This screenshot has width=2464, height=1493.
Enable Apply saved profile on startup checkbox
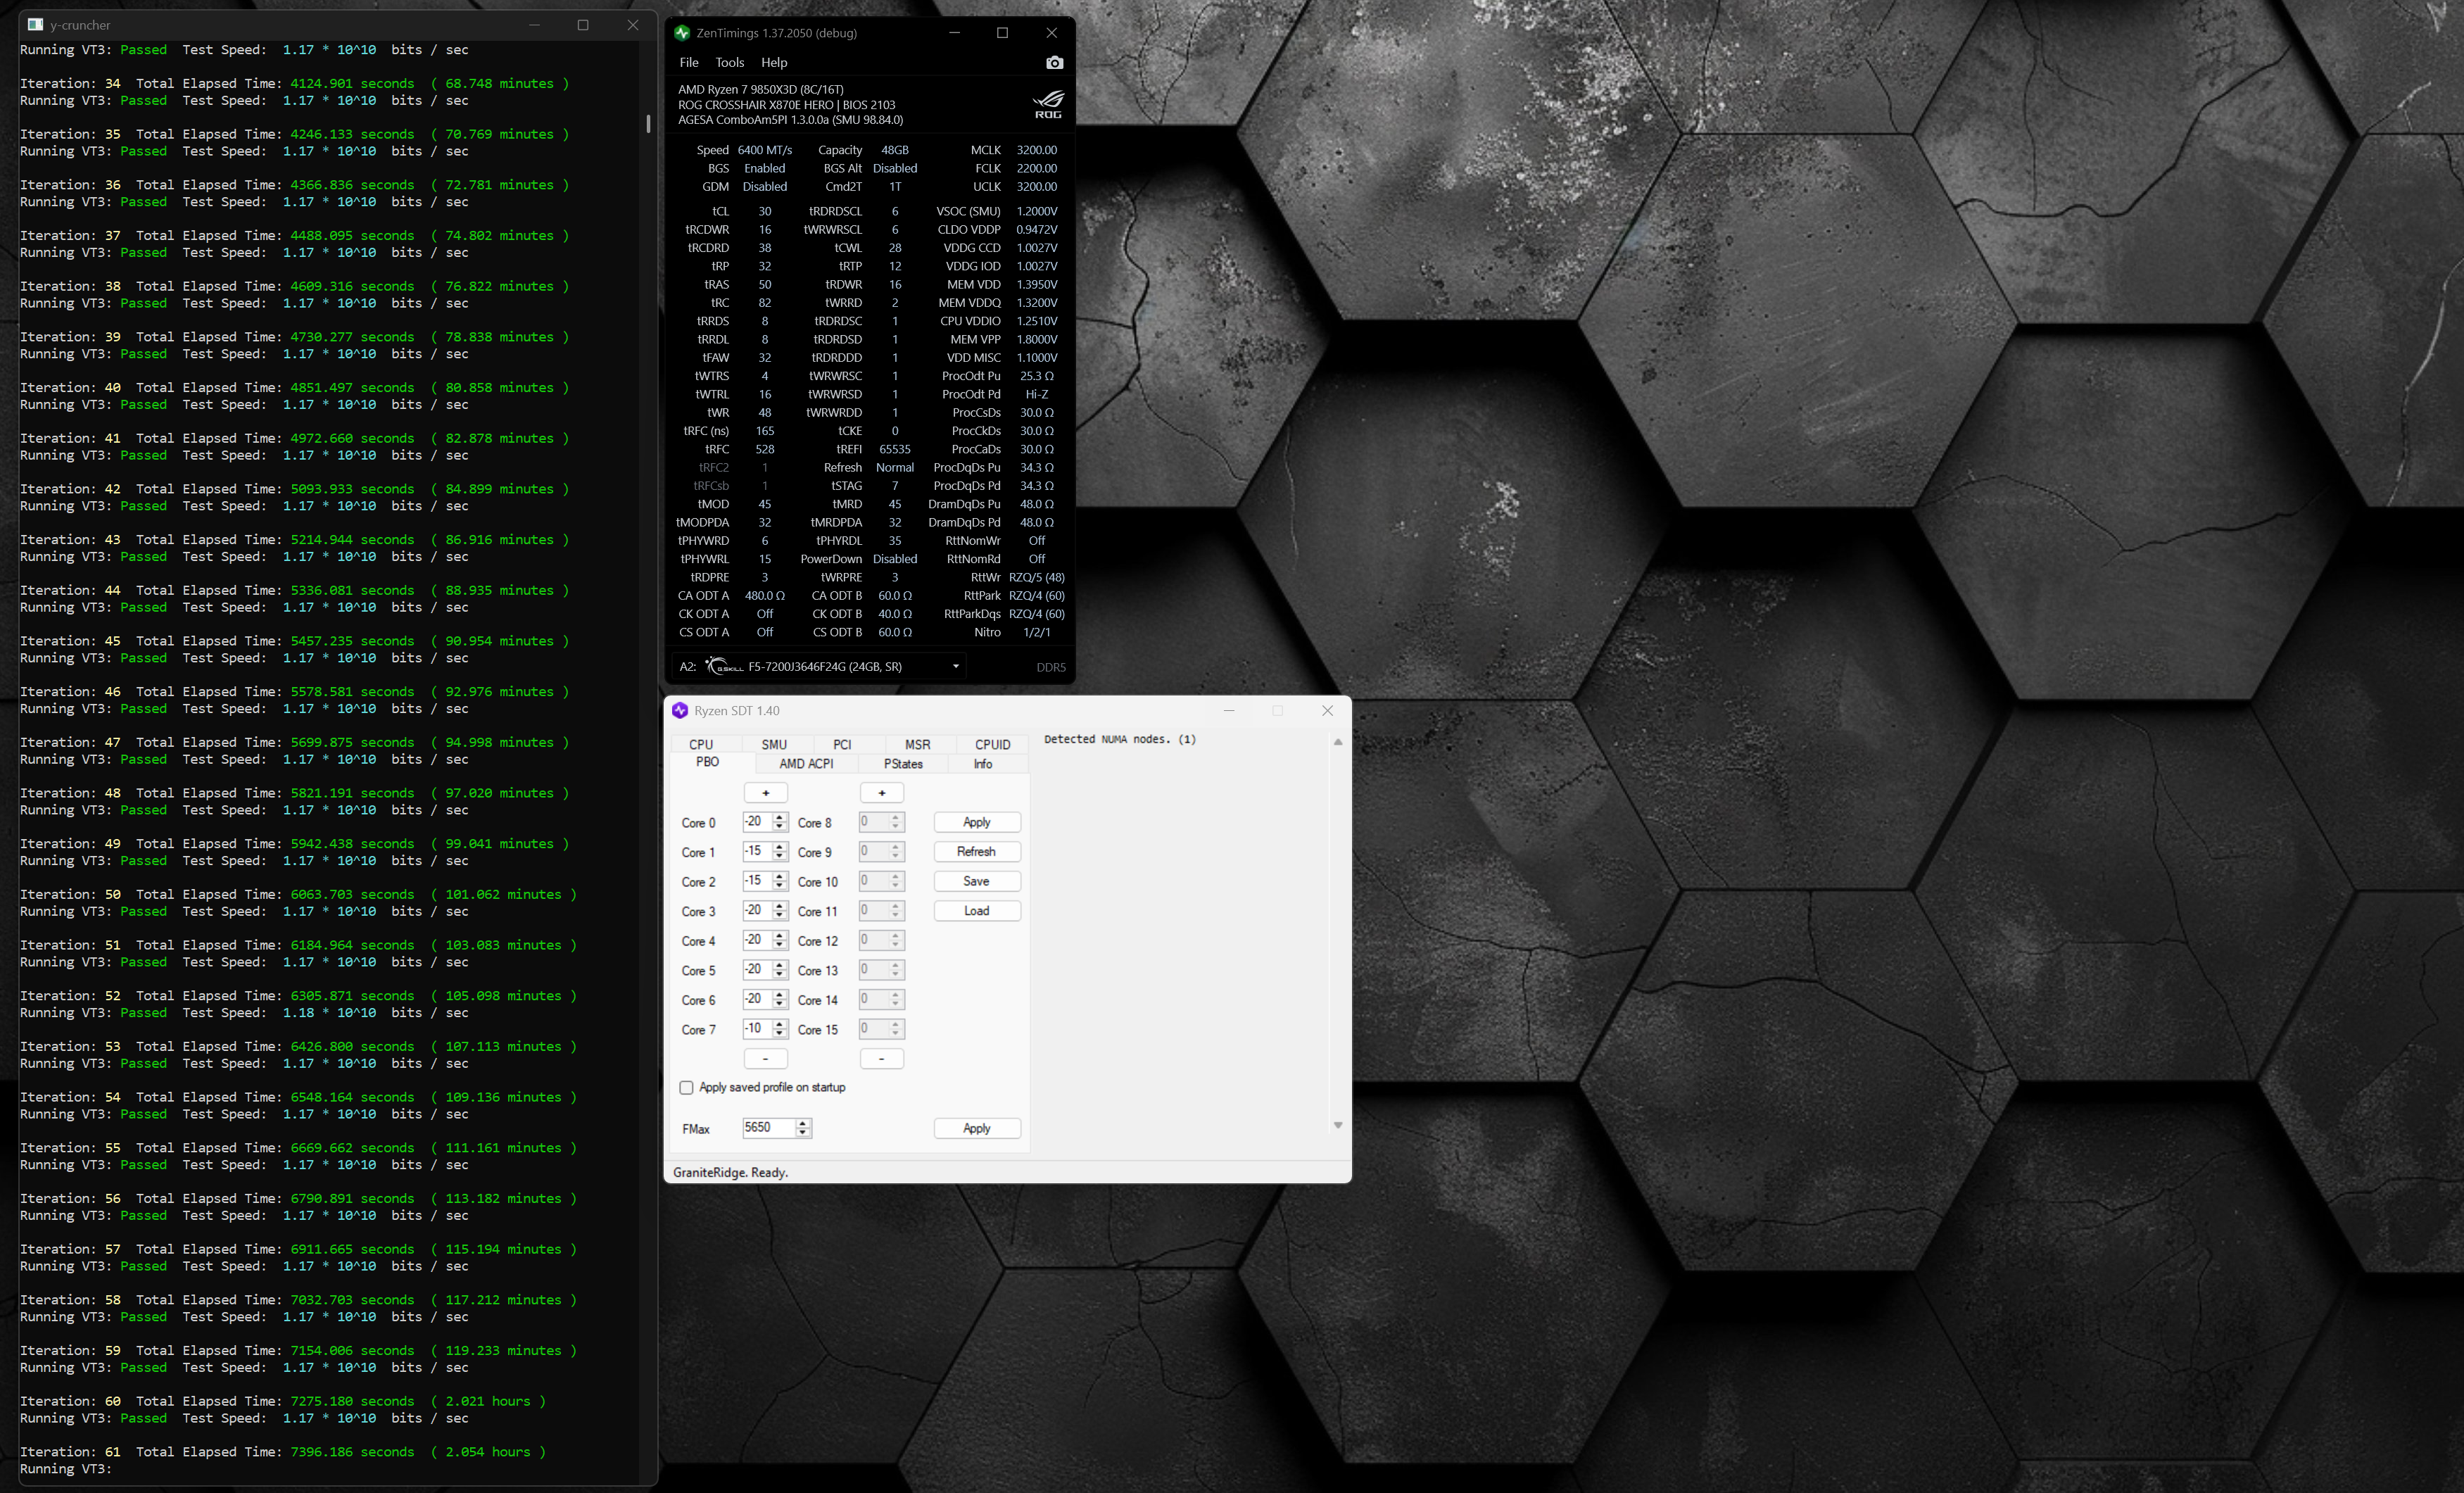point(686,1087)
